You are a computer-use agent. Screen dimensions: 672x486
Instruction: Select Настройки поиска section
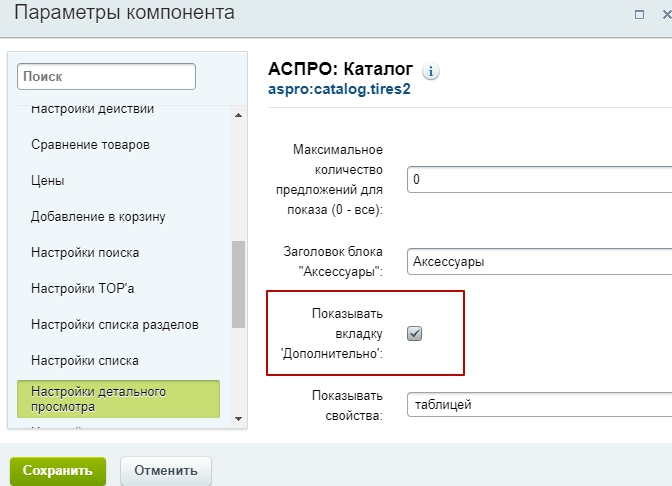coord(85,252)
